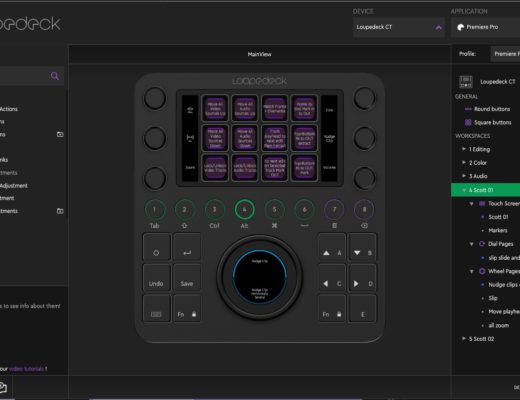Select round button 8
The width and height of the screenshot is (520, 400).
click(x=364, y=210)
